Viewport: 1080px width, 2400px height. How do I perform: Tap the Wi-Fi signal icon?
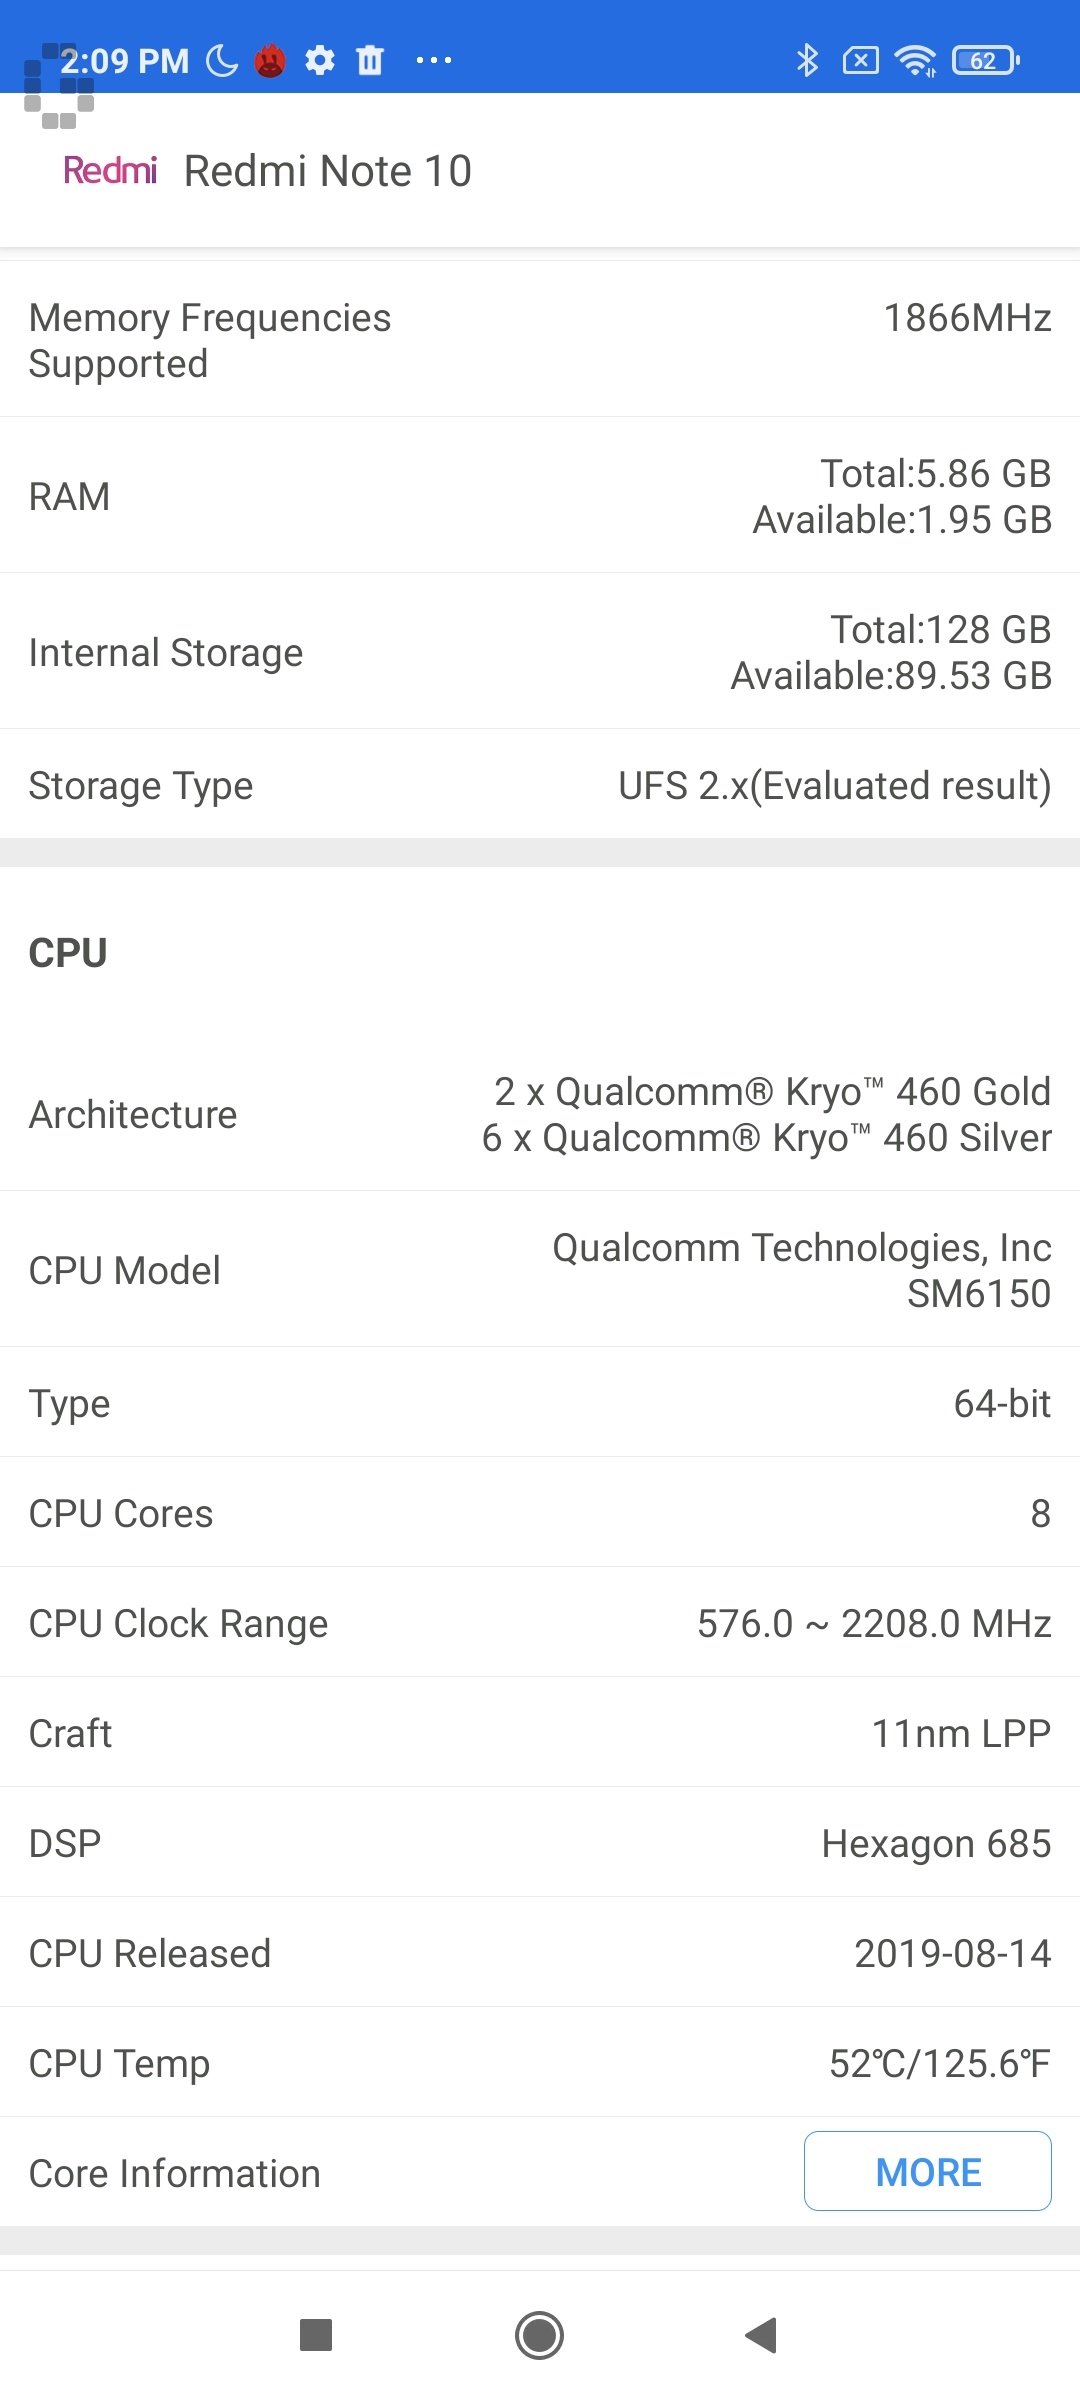coord(917,60)
